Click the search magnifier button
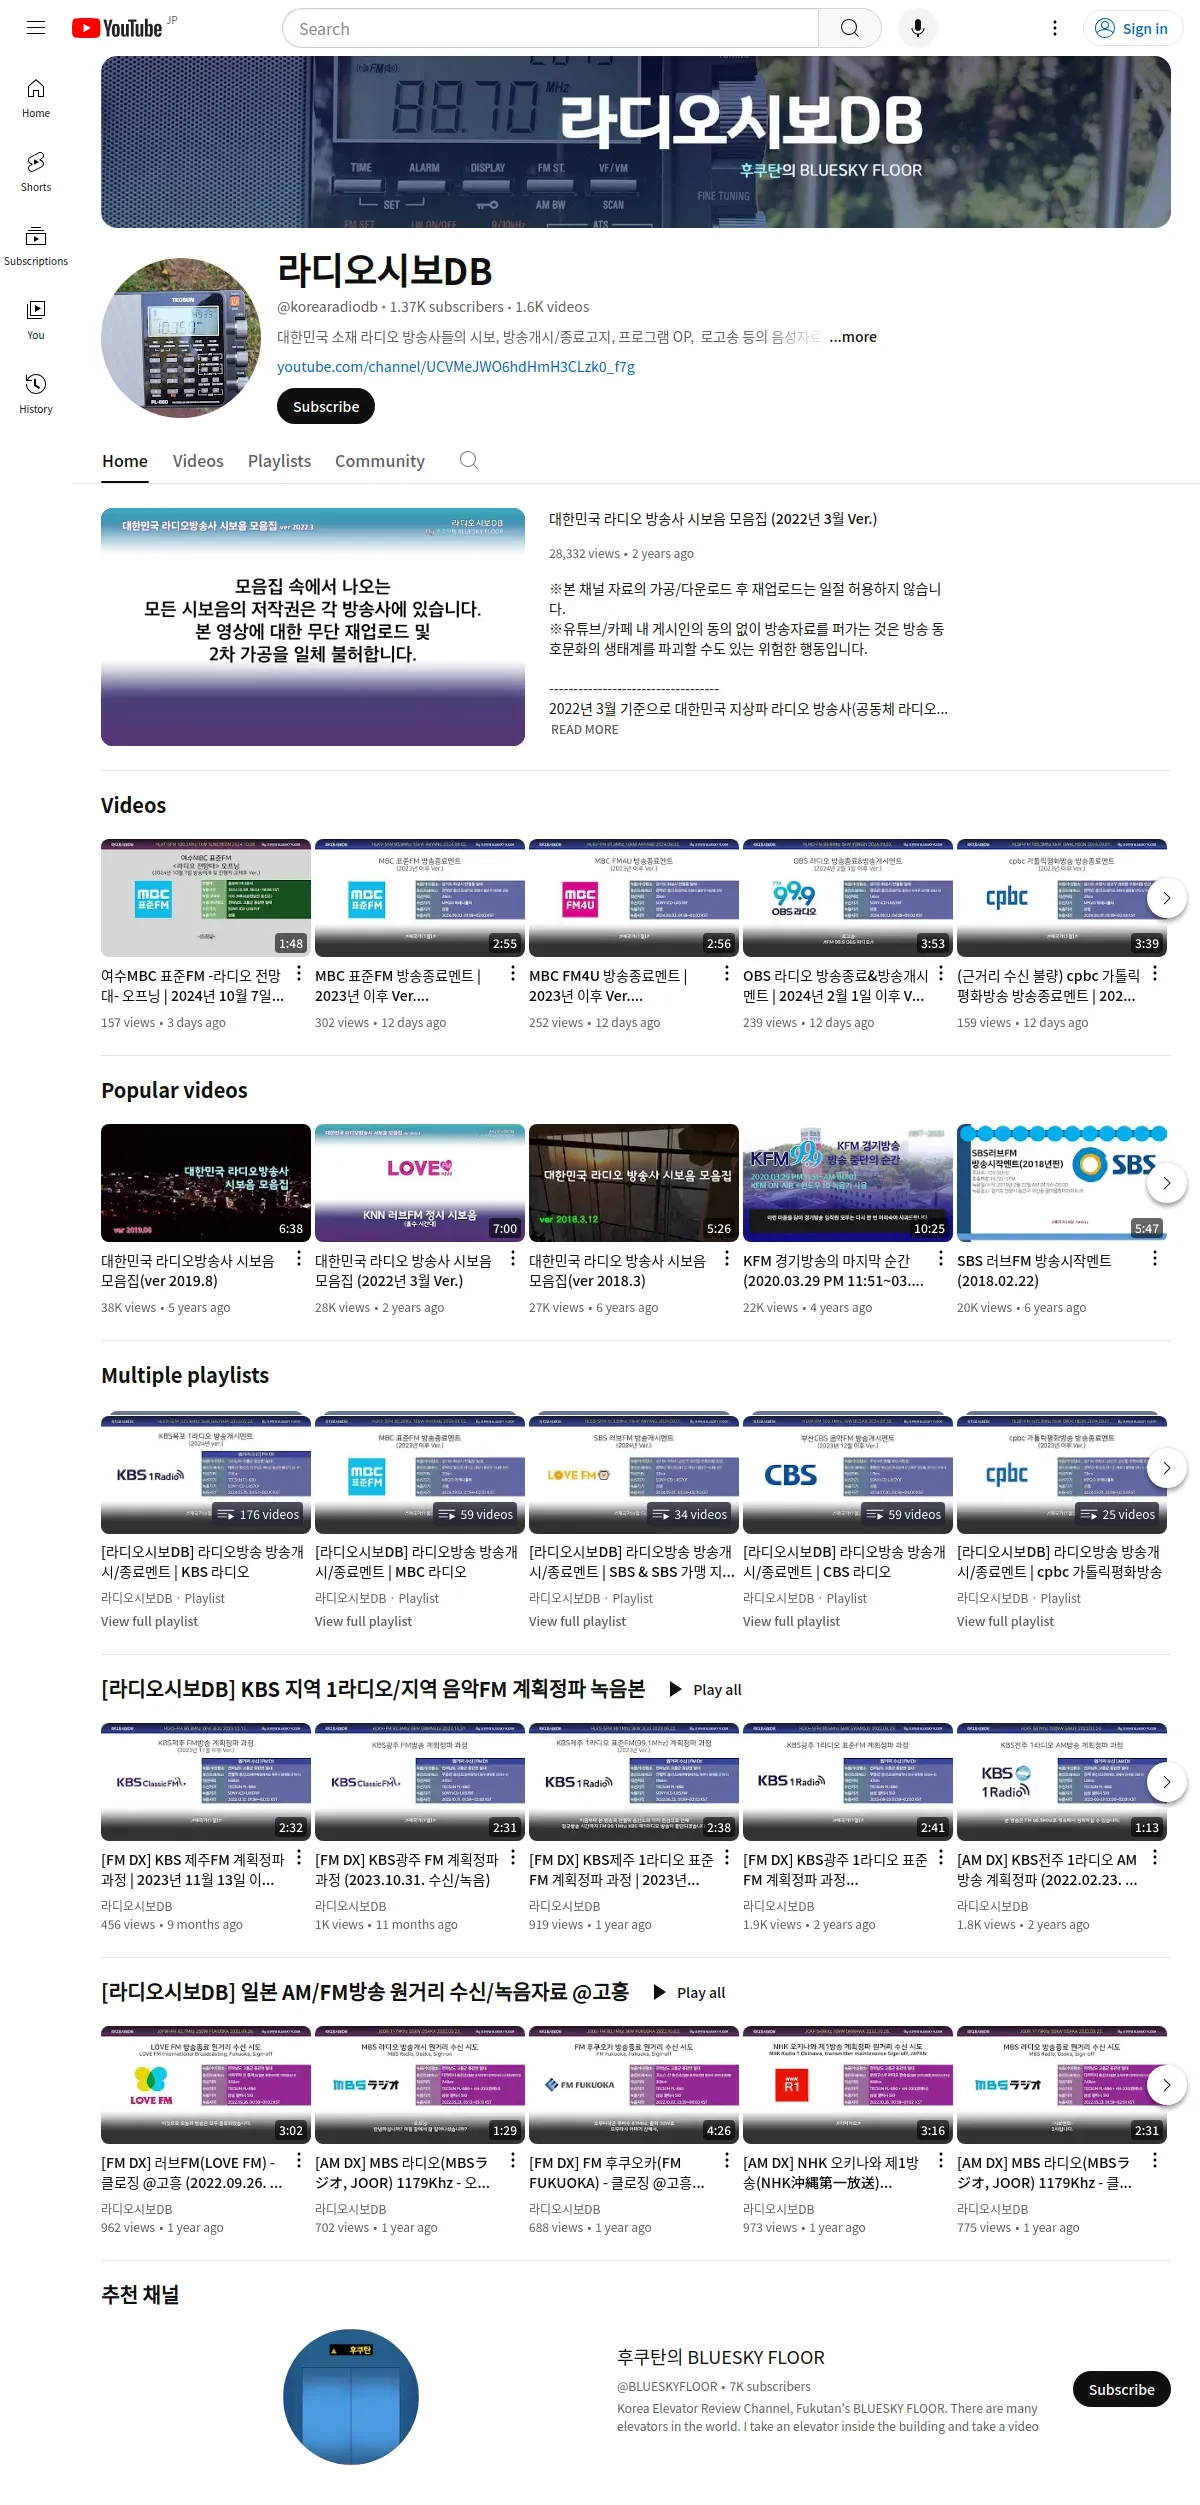Screen dimensions: 1200x2505 click(x=849, y=28)
